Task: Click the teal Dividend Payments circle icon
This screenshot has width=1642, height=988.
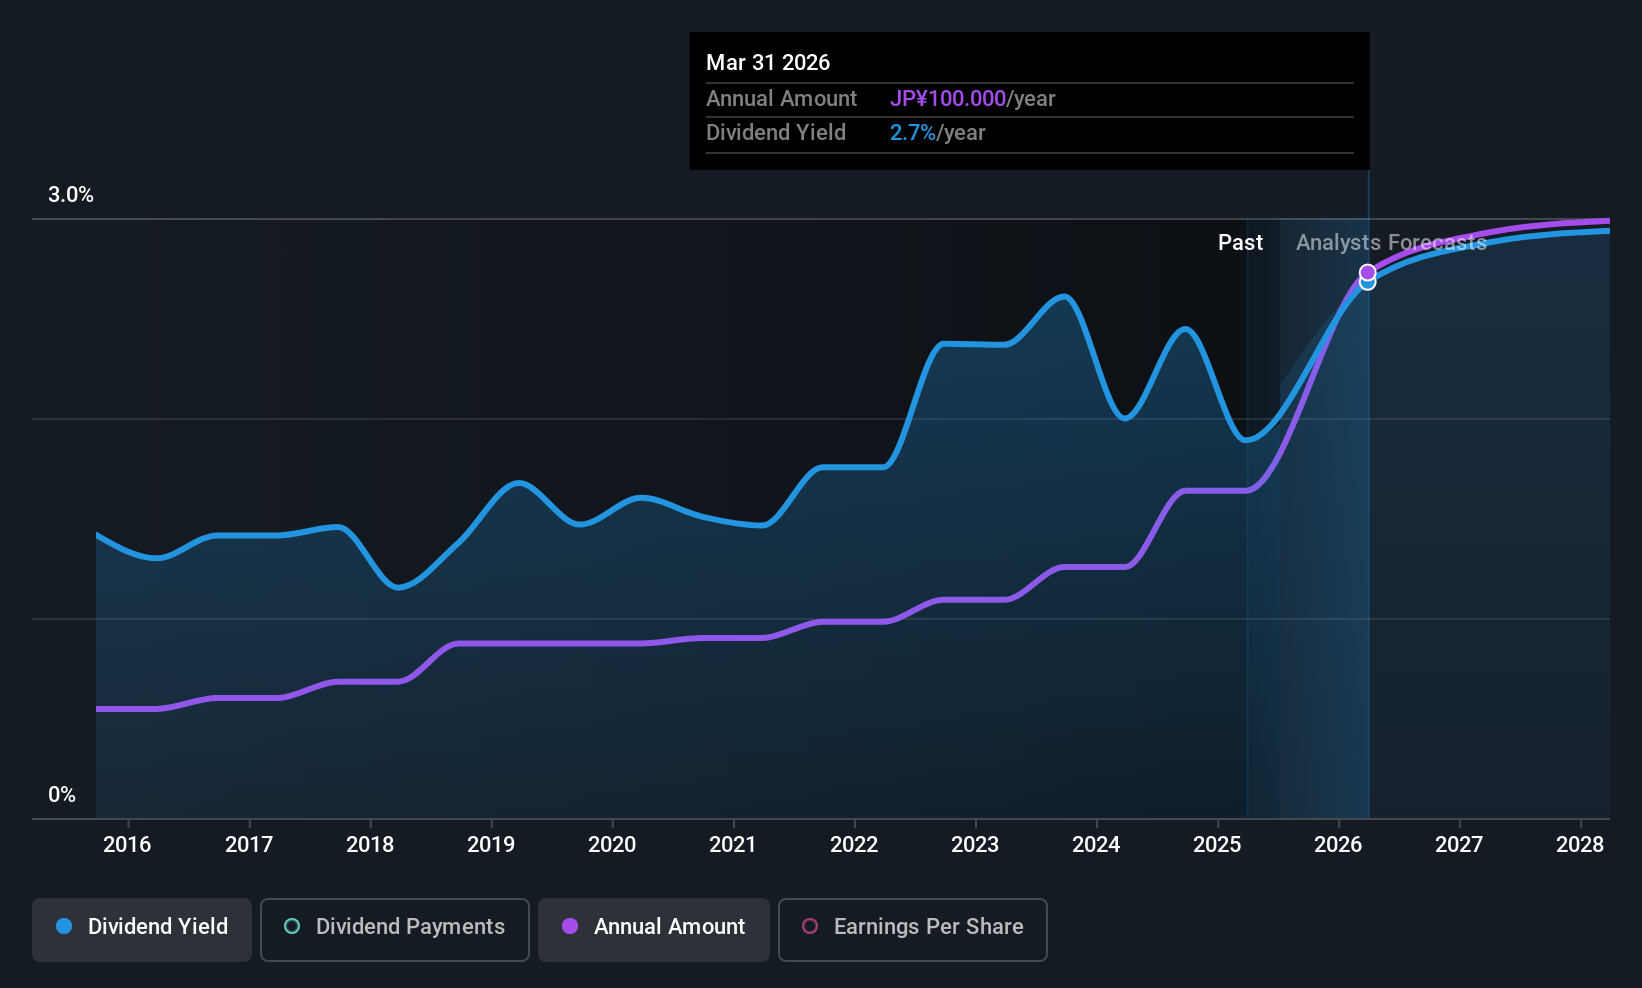Action: click(x=292, y=927)
